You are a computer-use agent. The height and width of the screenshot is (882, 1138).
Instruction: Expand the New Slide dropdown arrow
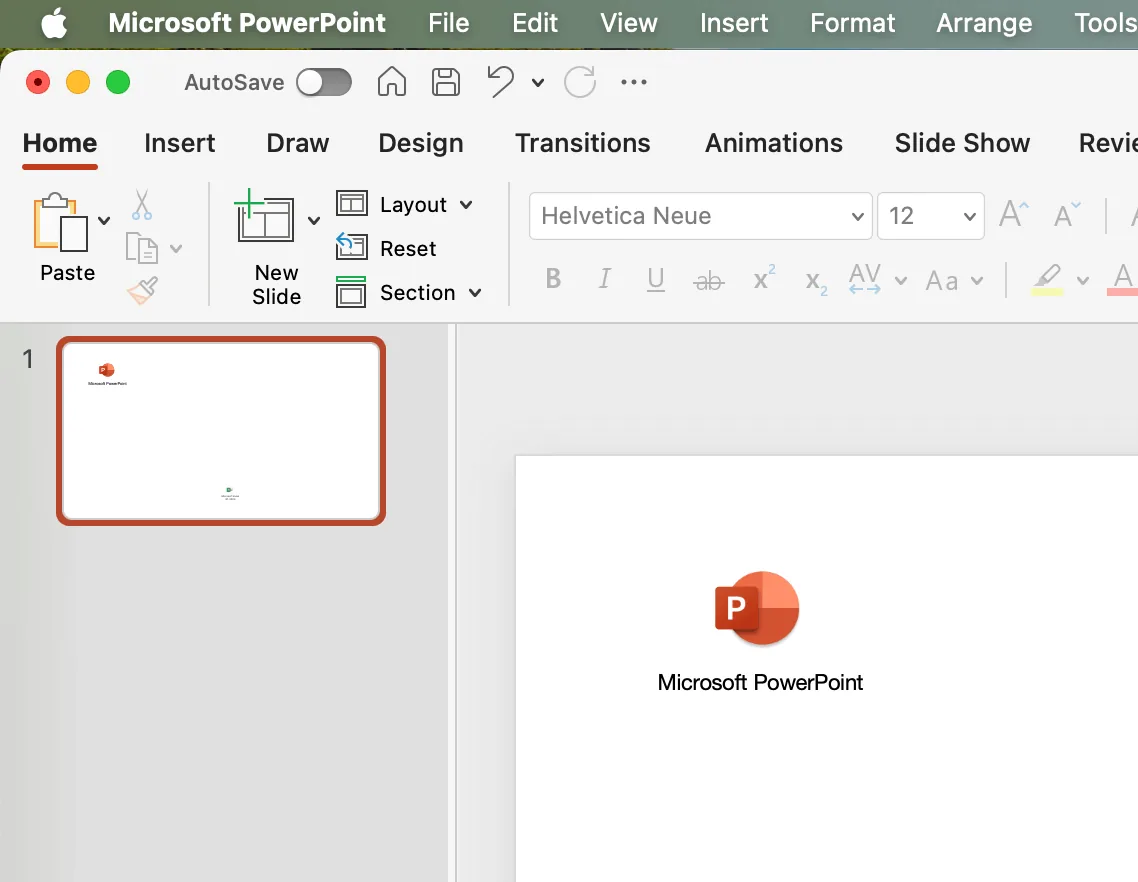pos(314,221)
